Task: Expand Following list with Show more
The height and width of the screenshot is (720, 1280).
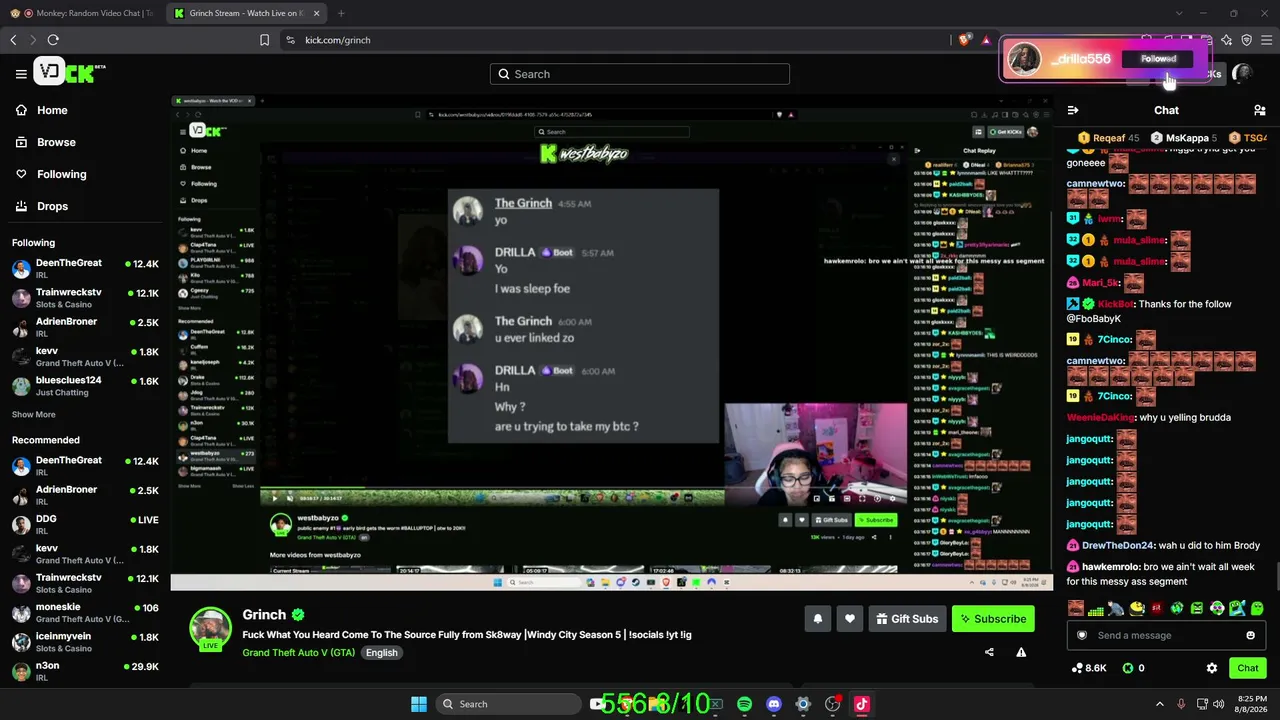Action: pyautogui.click(x=34, y=414)
